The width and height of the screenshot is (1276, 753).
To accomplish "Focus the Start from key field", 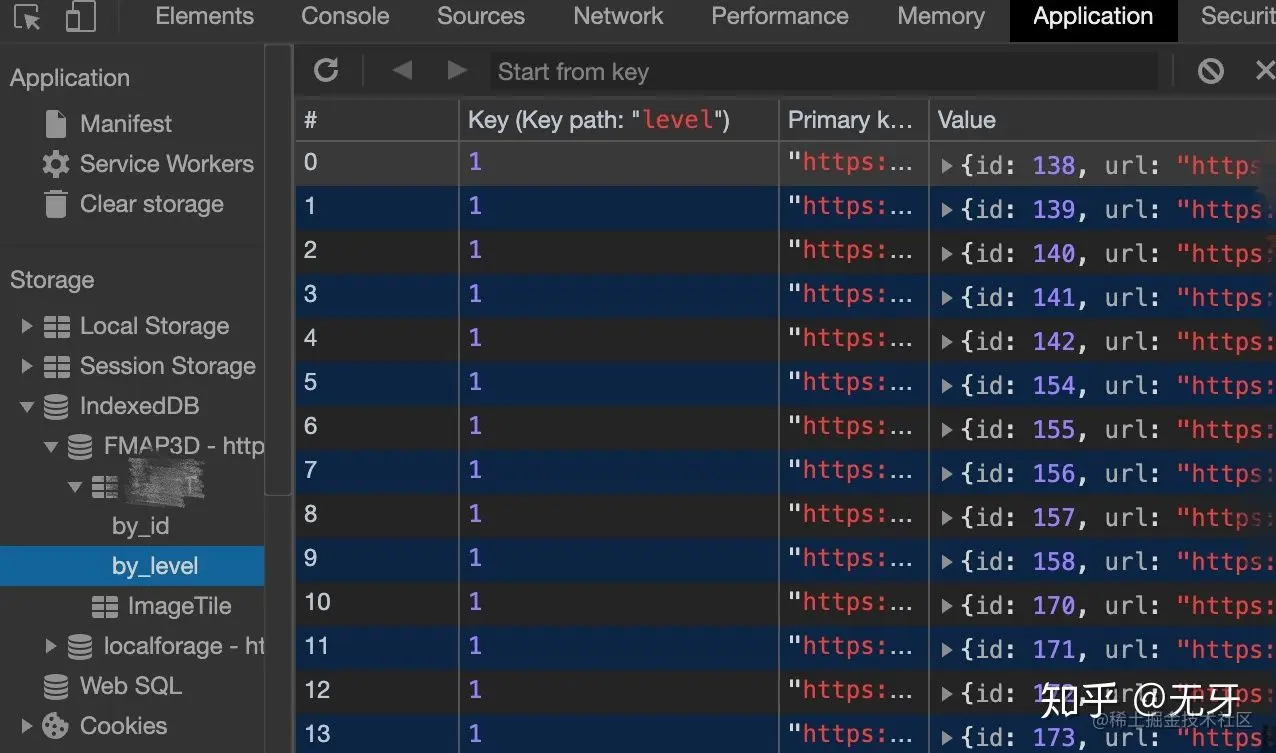I will click(x=823, y=71).
